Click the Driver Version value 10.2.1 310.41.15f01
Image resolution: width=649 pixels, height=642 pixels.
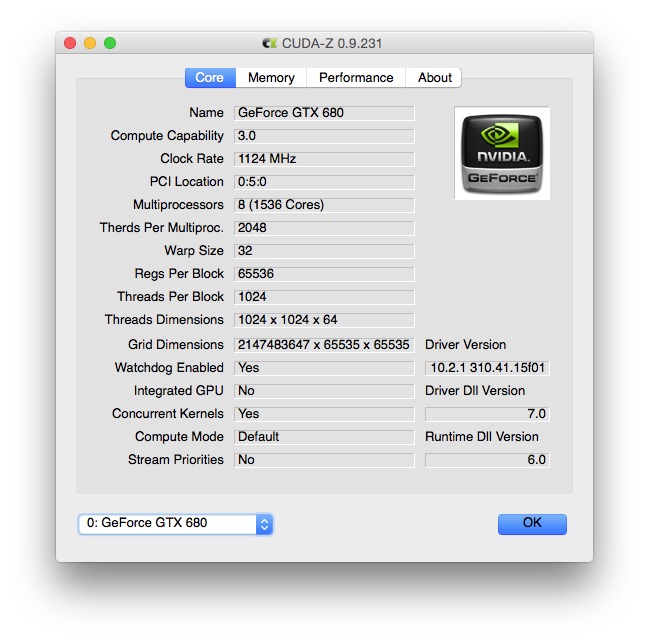click(487, 368)
